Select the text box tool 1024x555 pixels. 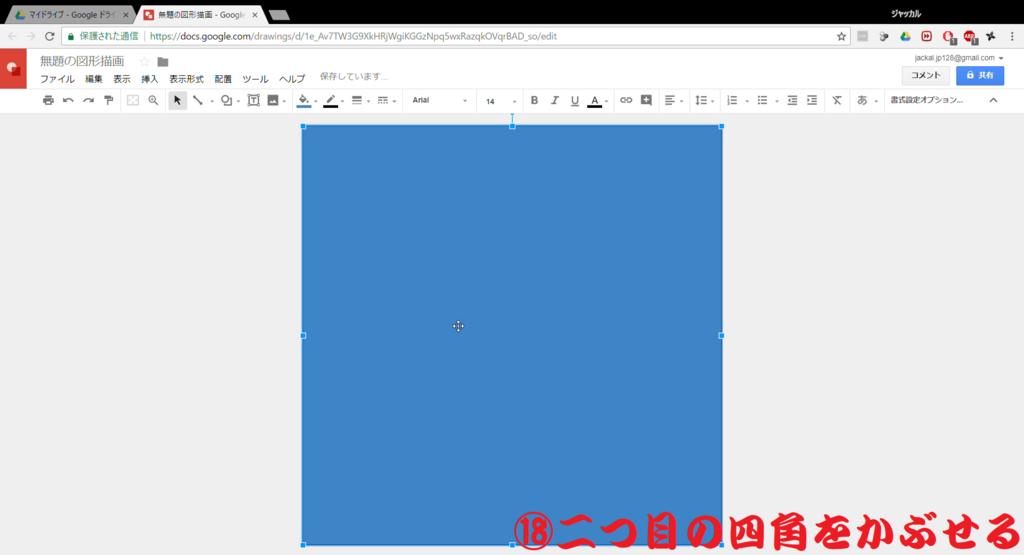click(x=253, y=101)
